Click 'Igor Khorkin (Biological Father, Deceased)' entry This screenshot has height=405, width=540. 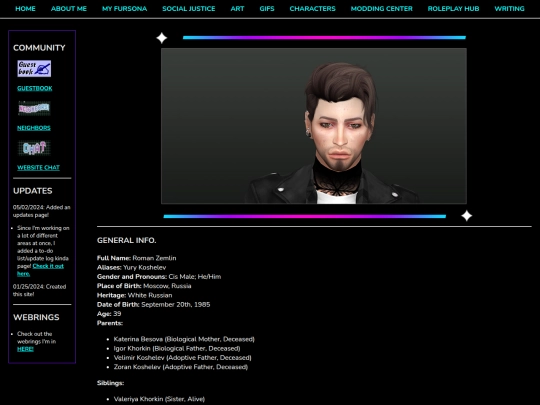pos(177,349)
